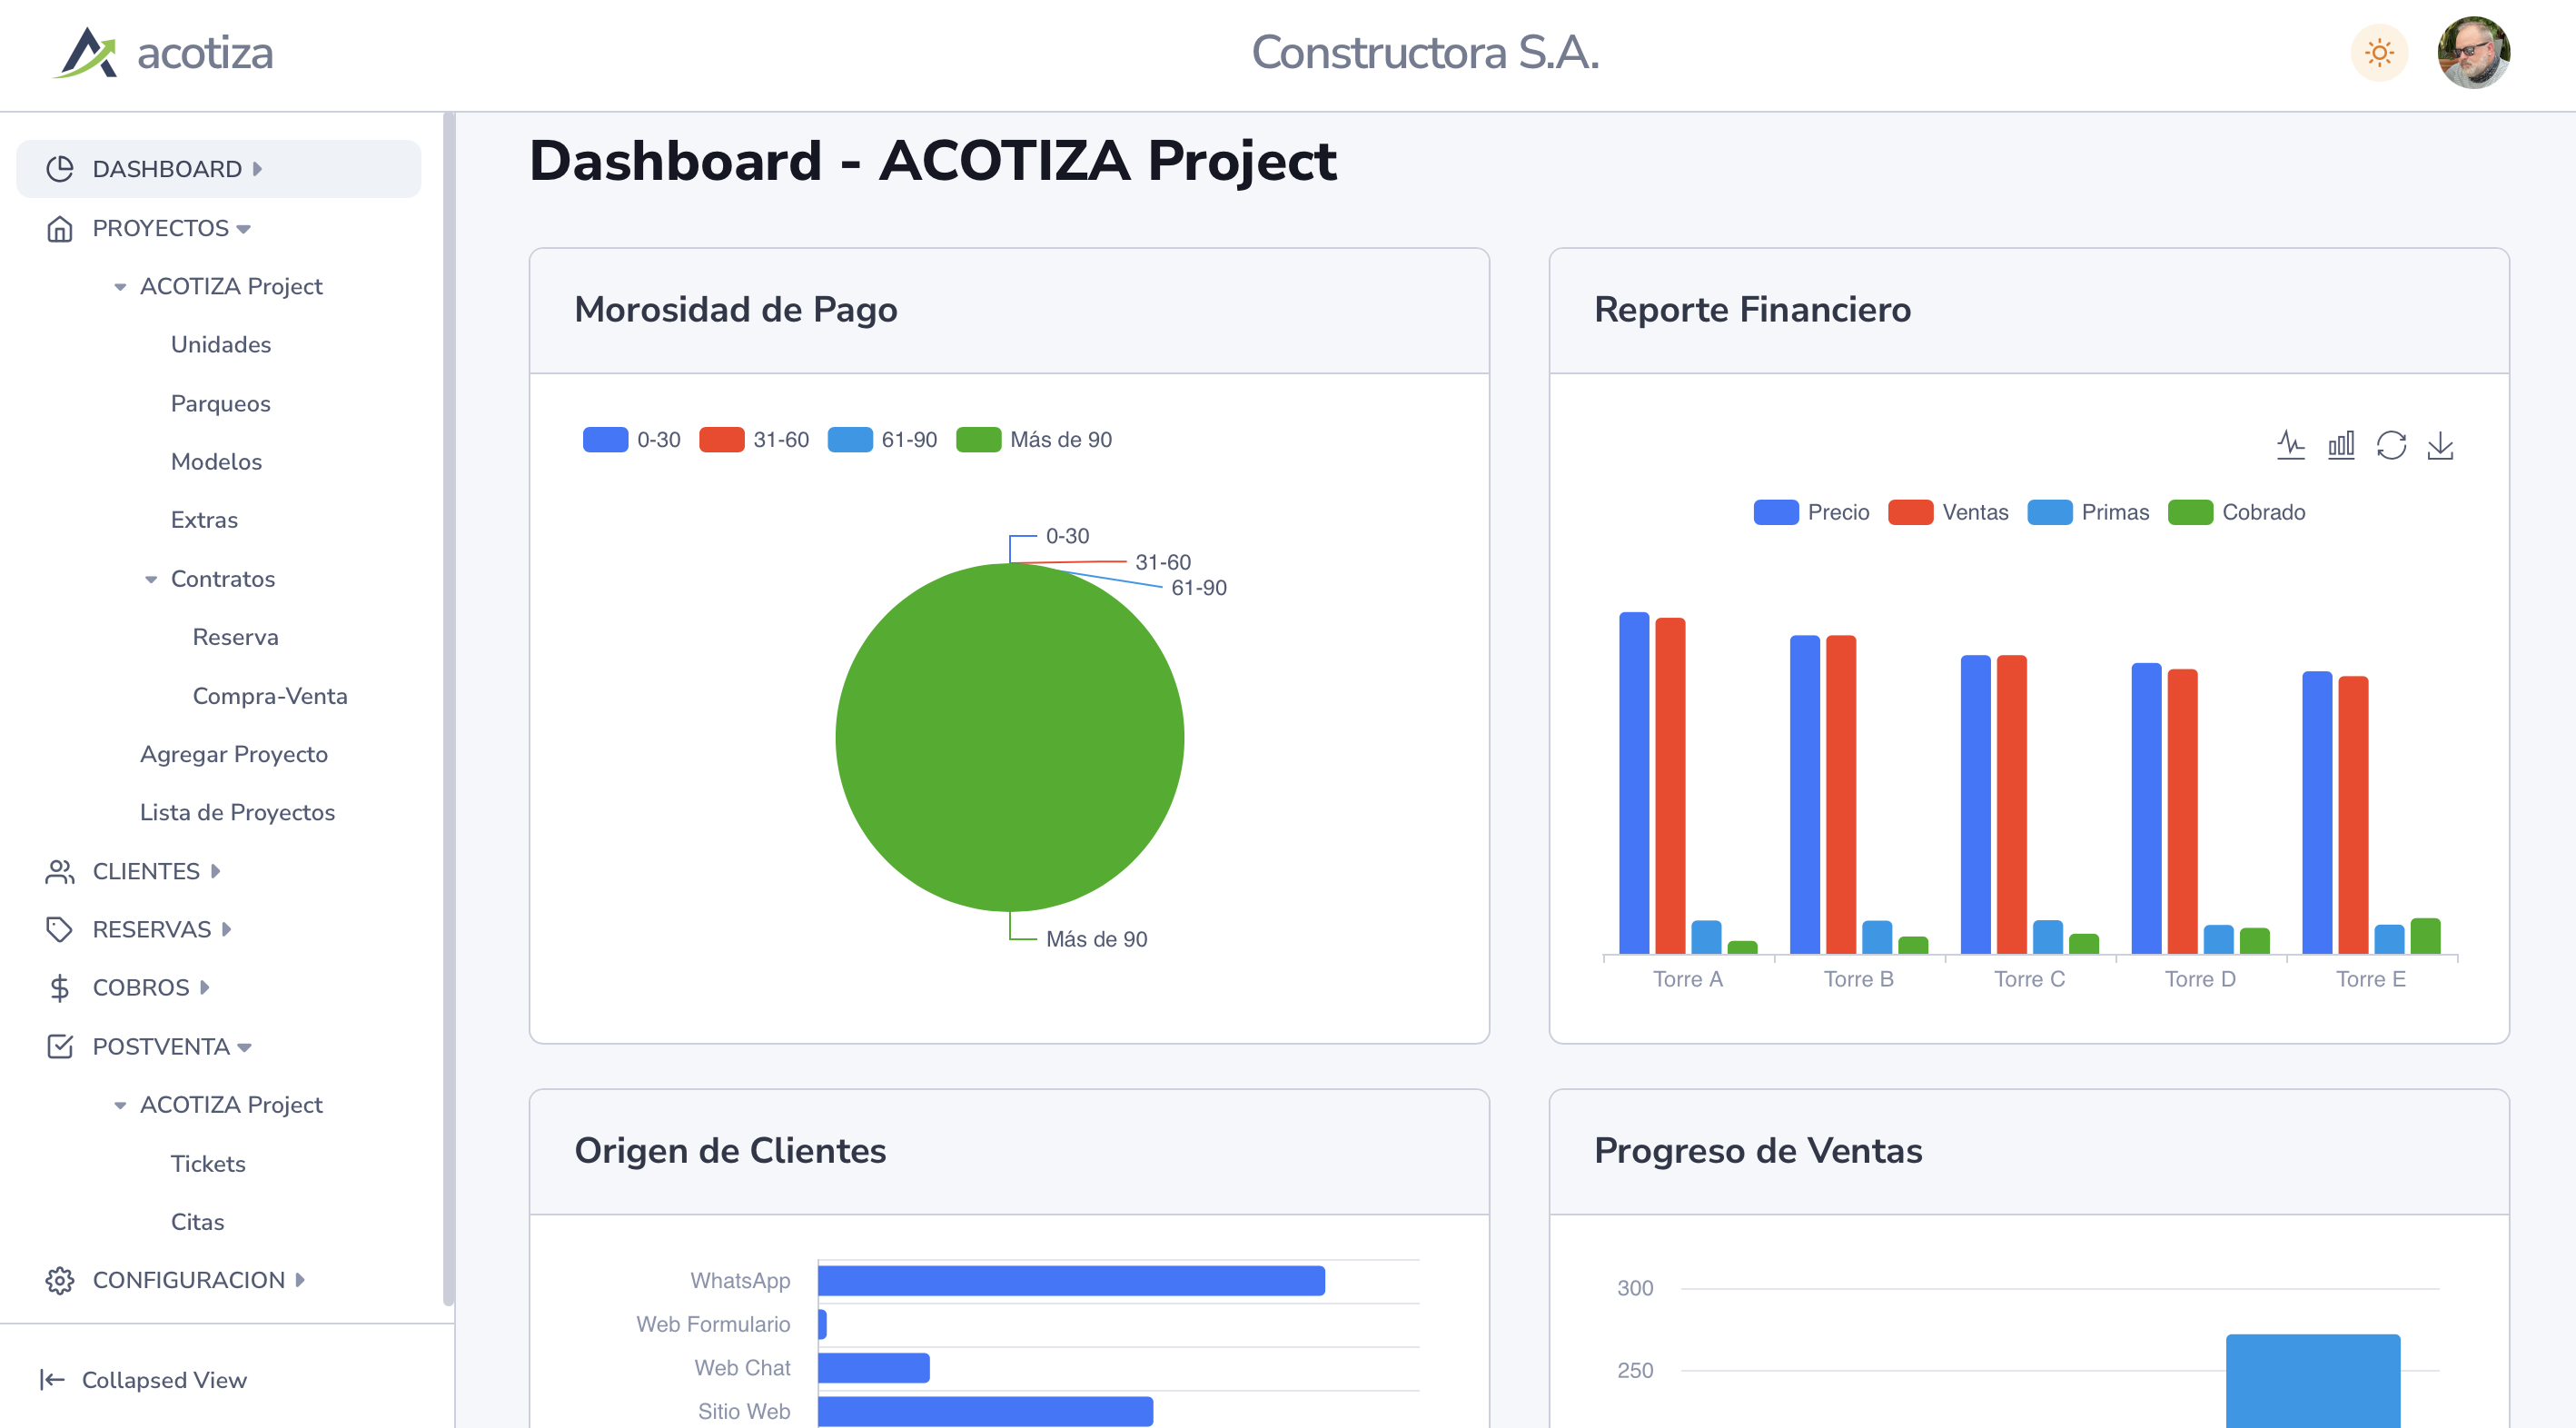The width and height of the screenshot is (2576, 1428).
Task: Open the user profile avatar
Action: (x=2473, y=52)
